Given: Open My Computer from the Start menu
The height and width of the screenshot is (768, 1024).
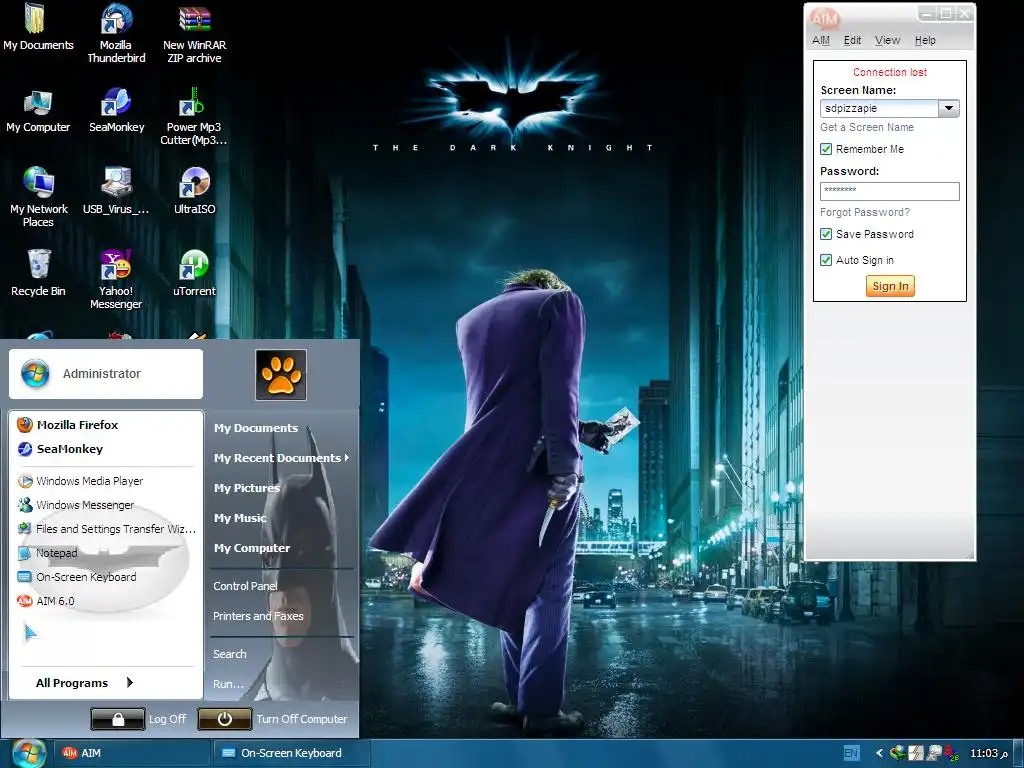Looking at the screenshot, I should [251, 548].
